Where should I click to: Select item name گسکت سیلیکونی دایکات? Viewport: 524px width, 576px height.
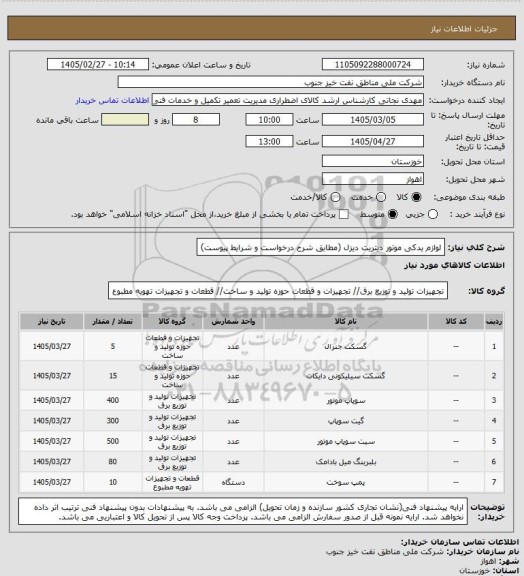click(345, 376)
